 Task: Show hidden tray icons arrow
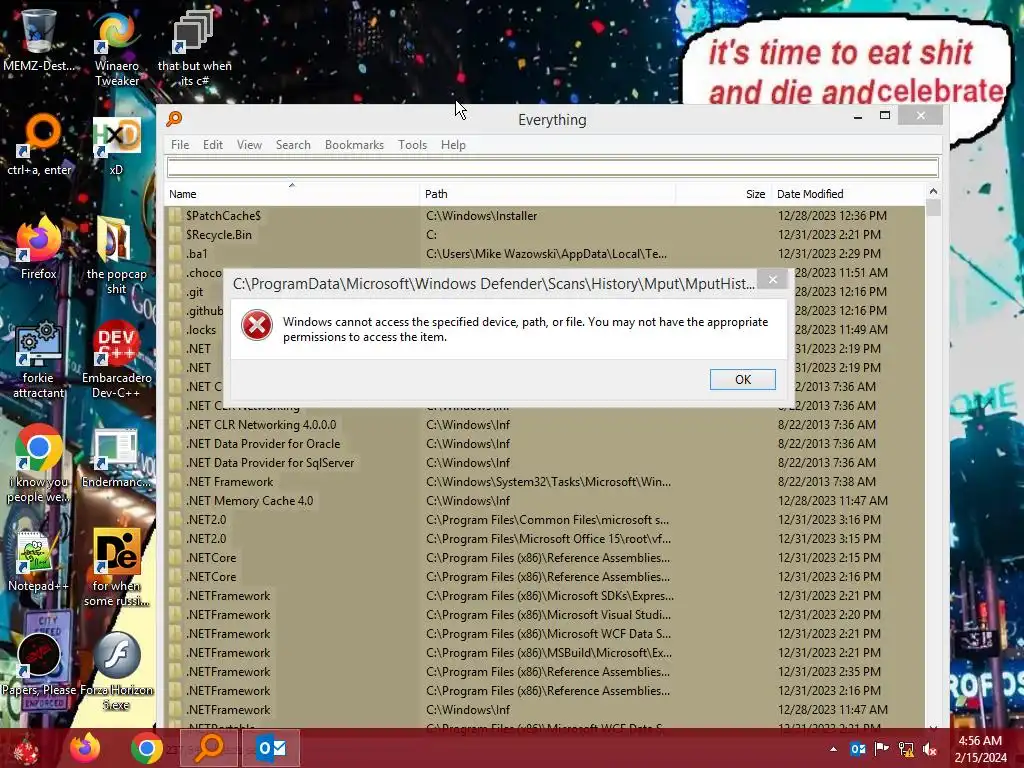pos(833,749)
